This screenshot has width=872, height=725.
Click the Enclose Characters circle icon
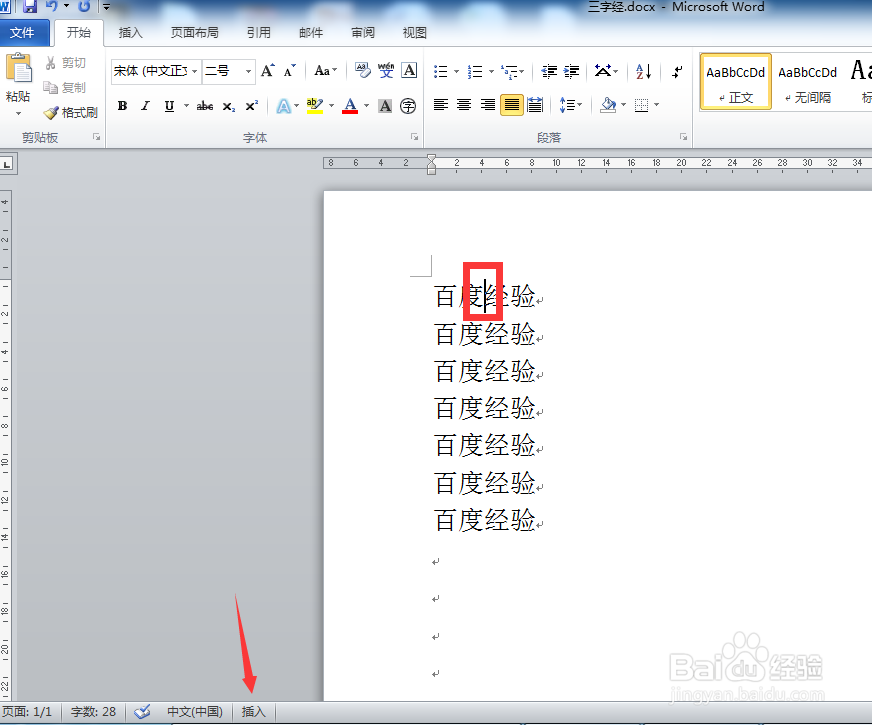tap(408, 106)
